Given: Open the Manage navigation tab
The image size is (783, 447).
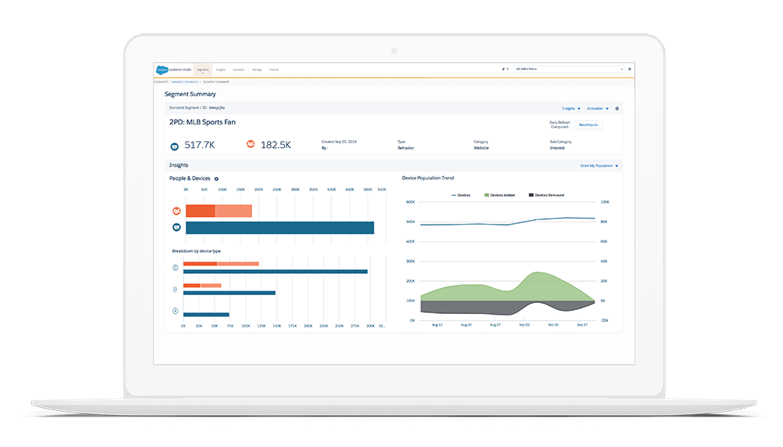Looking at the screenshot, I should point(257,70).
